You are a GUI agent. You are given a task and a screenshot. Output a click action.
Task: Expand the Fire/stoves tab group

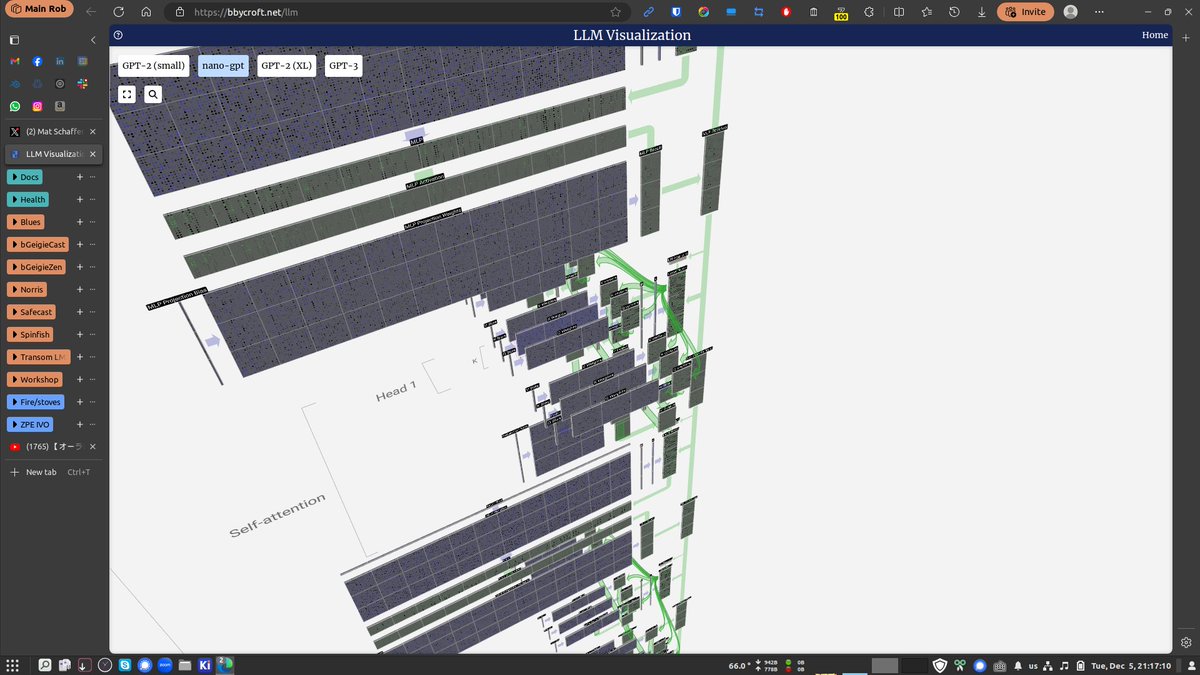point(37,402)
